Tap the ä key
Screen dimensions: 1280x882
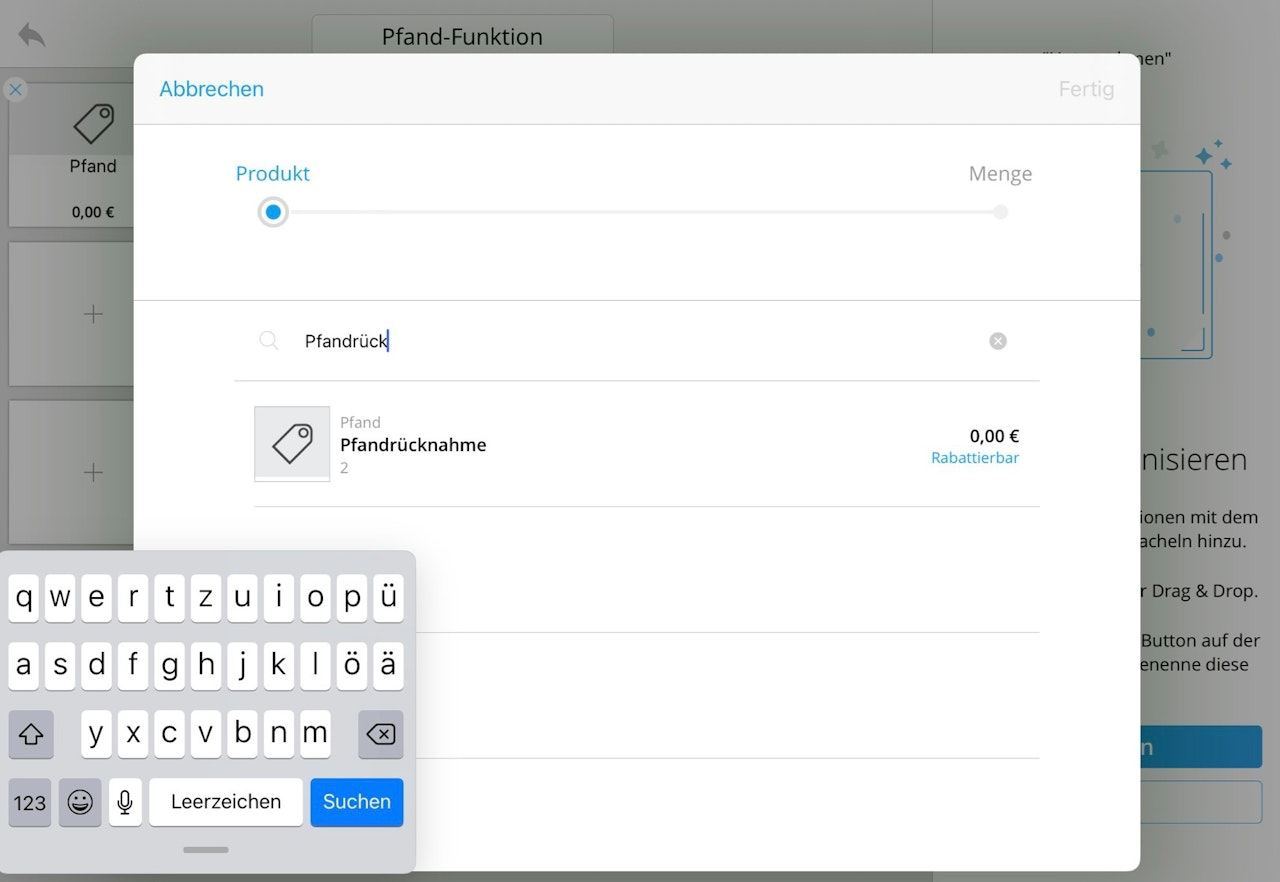pyautogui.click(x=388, y=666)
